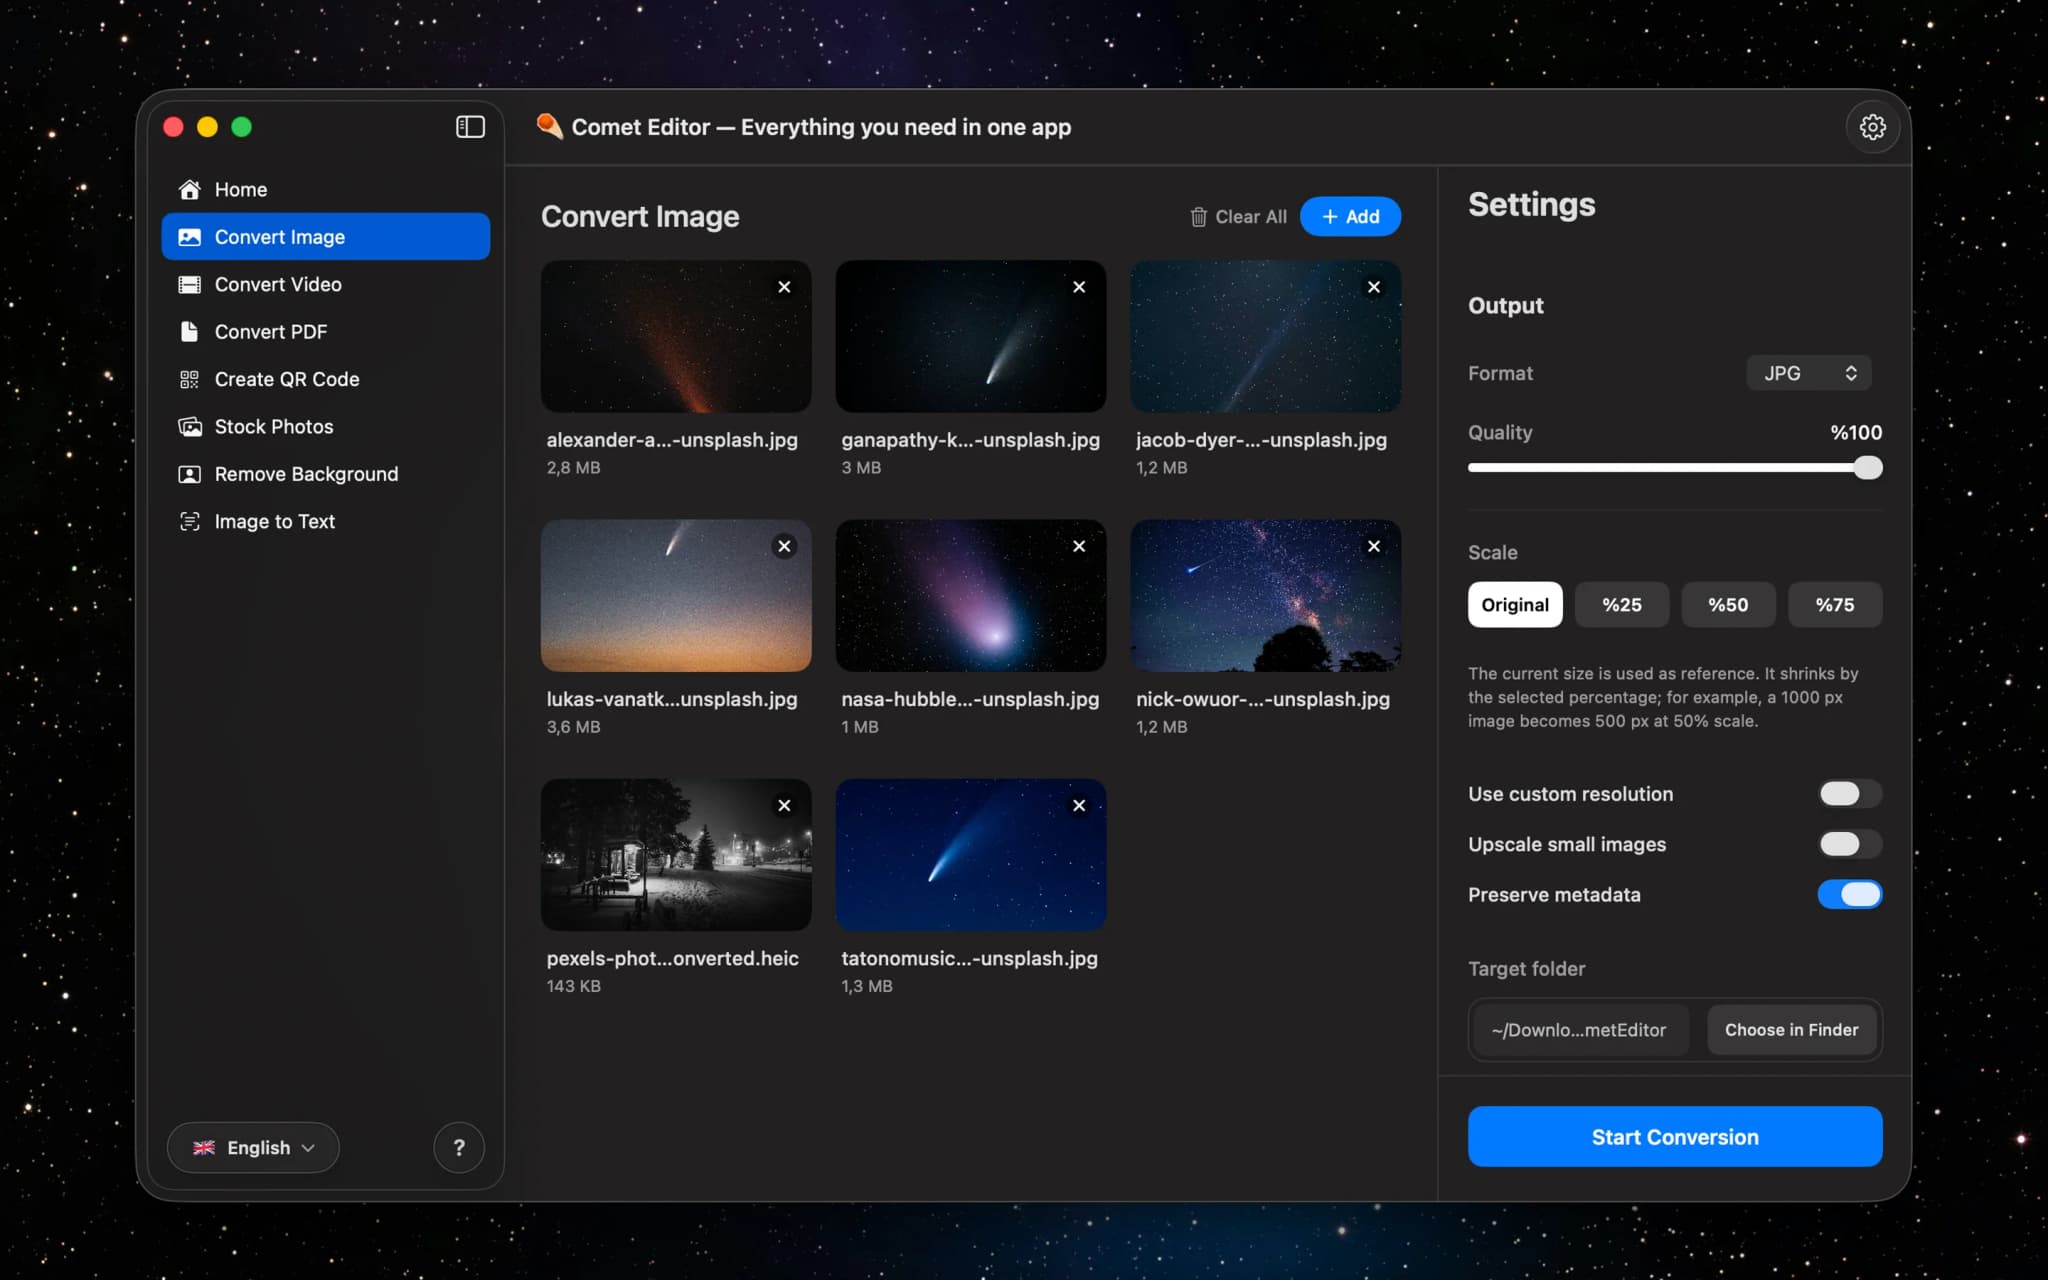Screen dimensions: 2048x1280
Task: Open the Stock Photos section
Action: tap(273, 426)
